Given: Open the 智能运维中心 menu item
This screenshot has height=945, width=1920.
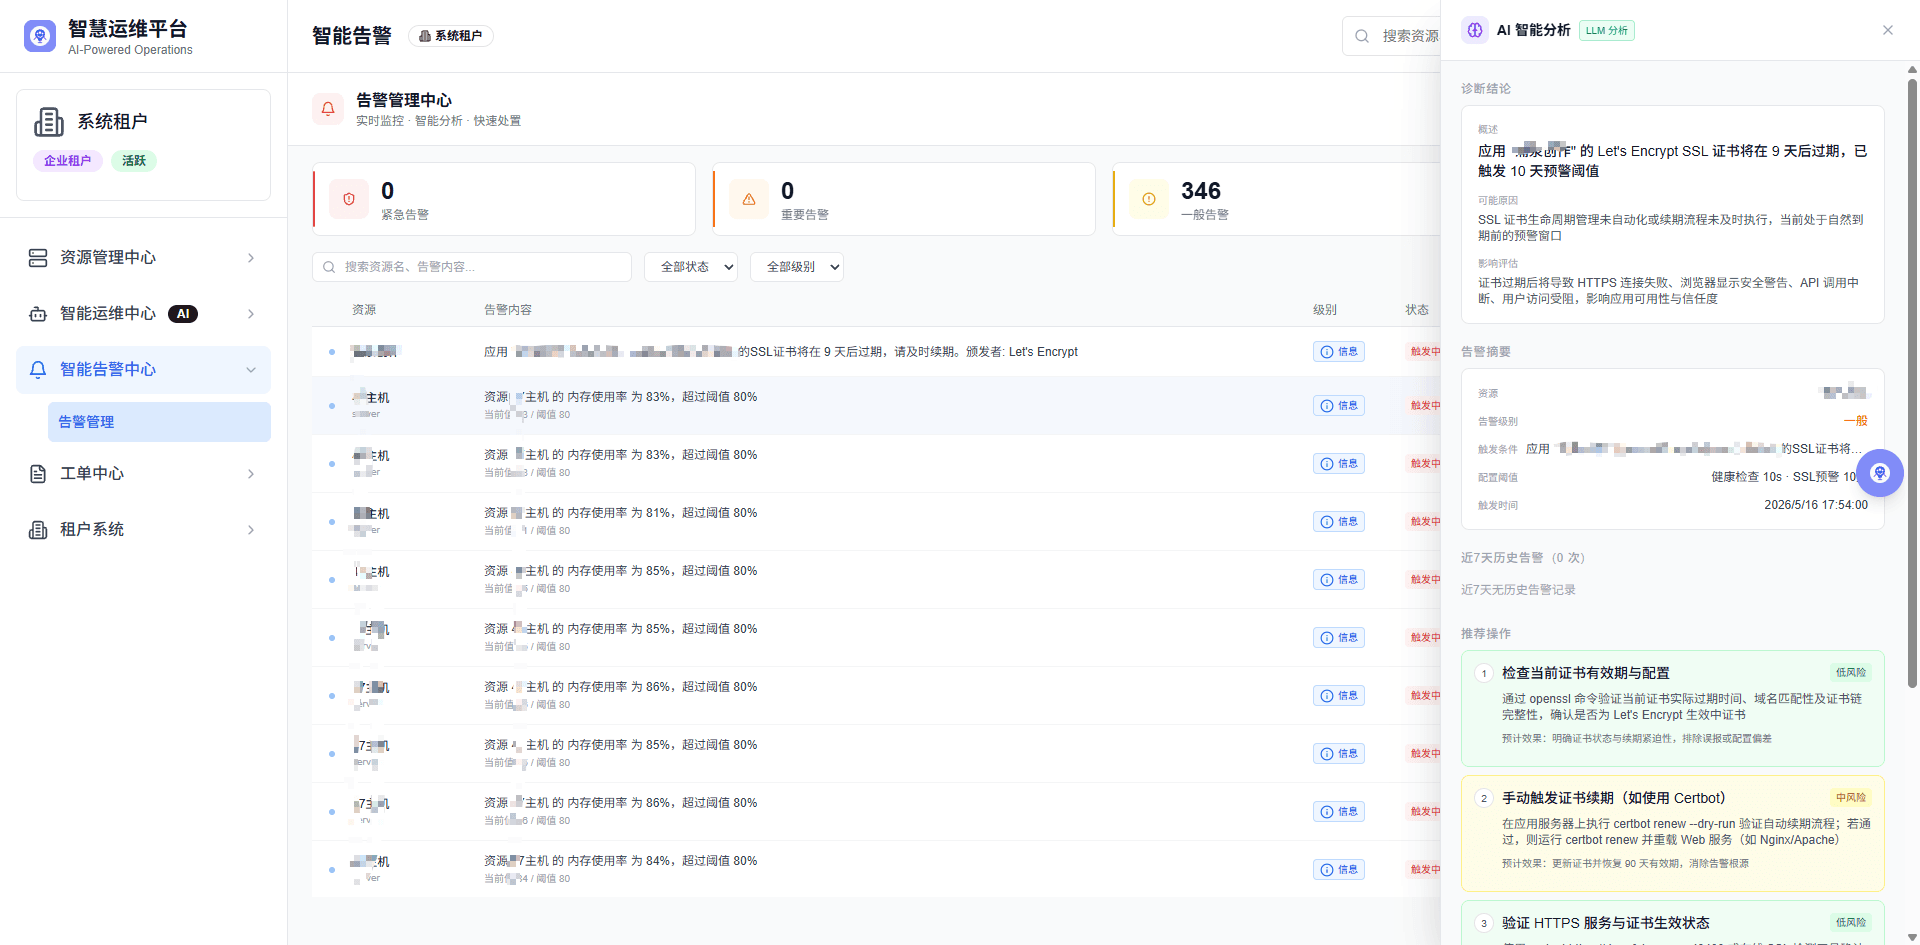Looking at the screenshot, I should click(x=143, y=314).
